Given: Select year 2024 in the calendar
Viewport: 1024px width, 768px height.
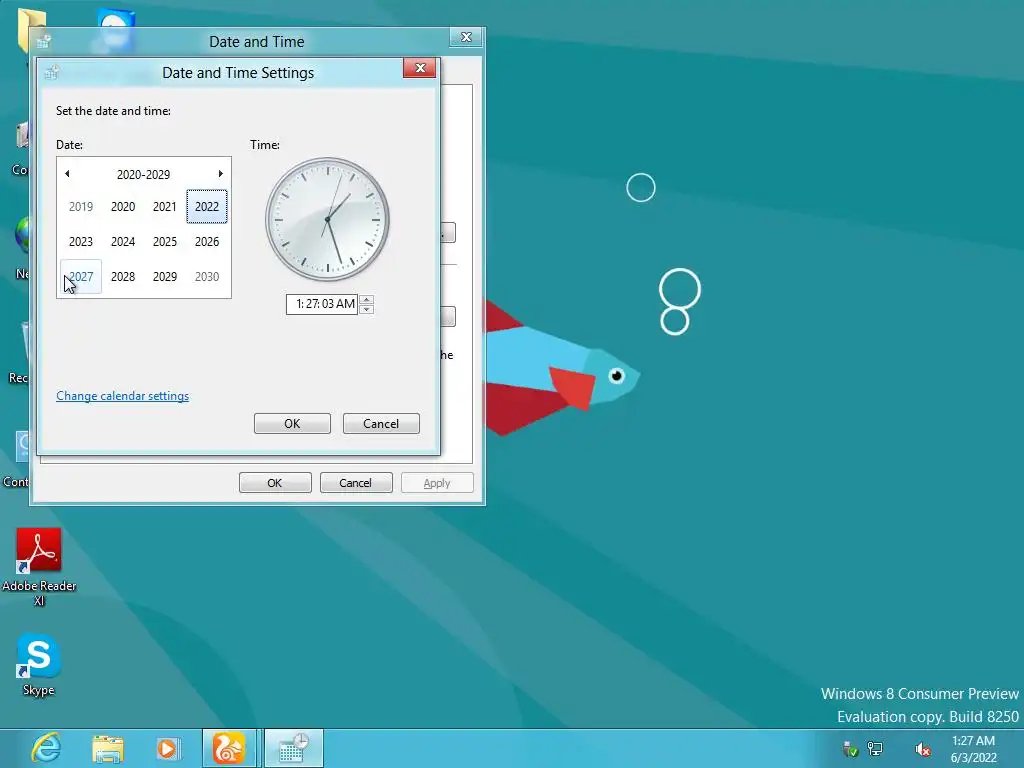Looking at the screenshot, I should (x=123, y=242).
